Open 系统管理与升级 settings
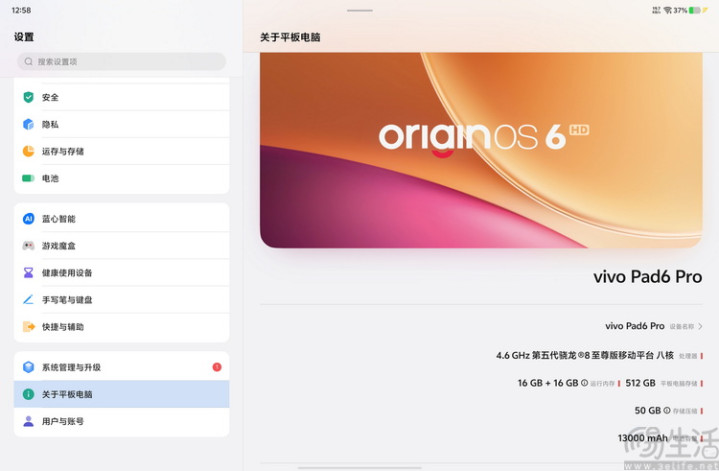This screenshot has height=471, width=719. pyautogui.click(x=122, y=366)
